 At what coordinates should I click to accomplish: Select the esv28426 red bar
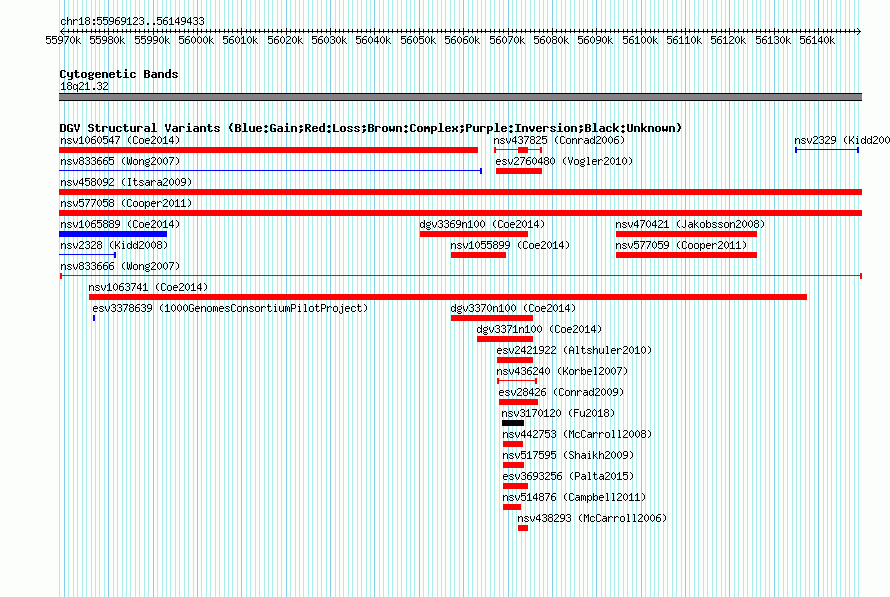coord(518,402)
